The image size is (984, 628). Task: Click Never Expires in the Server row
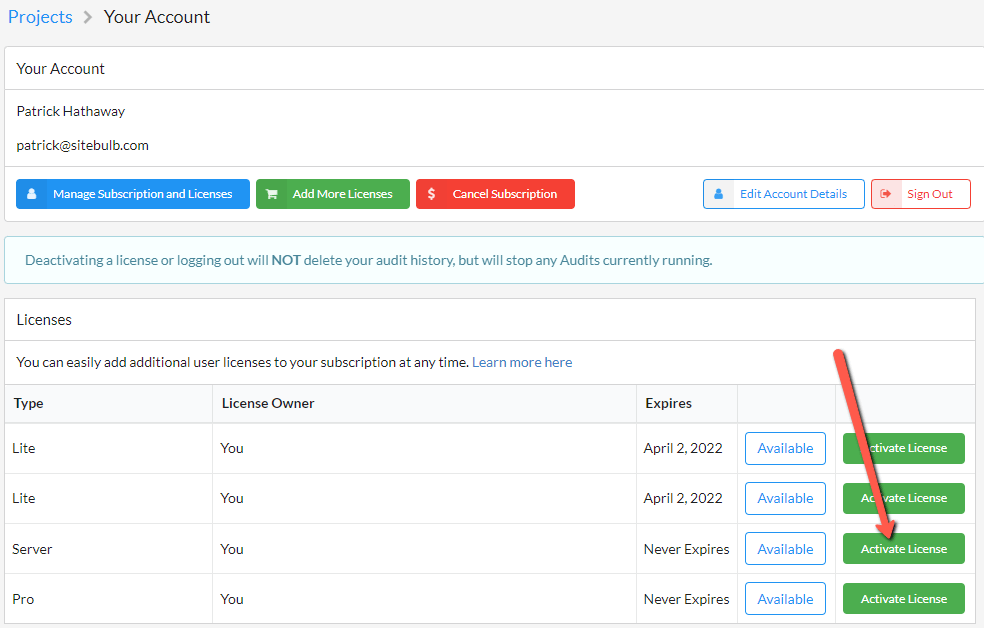(x=687, y=549)
